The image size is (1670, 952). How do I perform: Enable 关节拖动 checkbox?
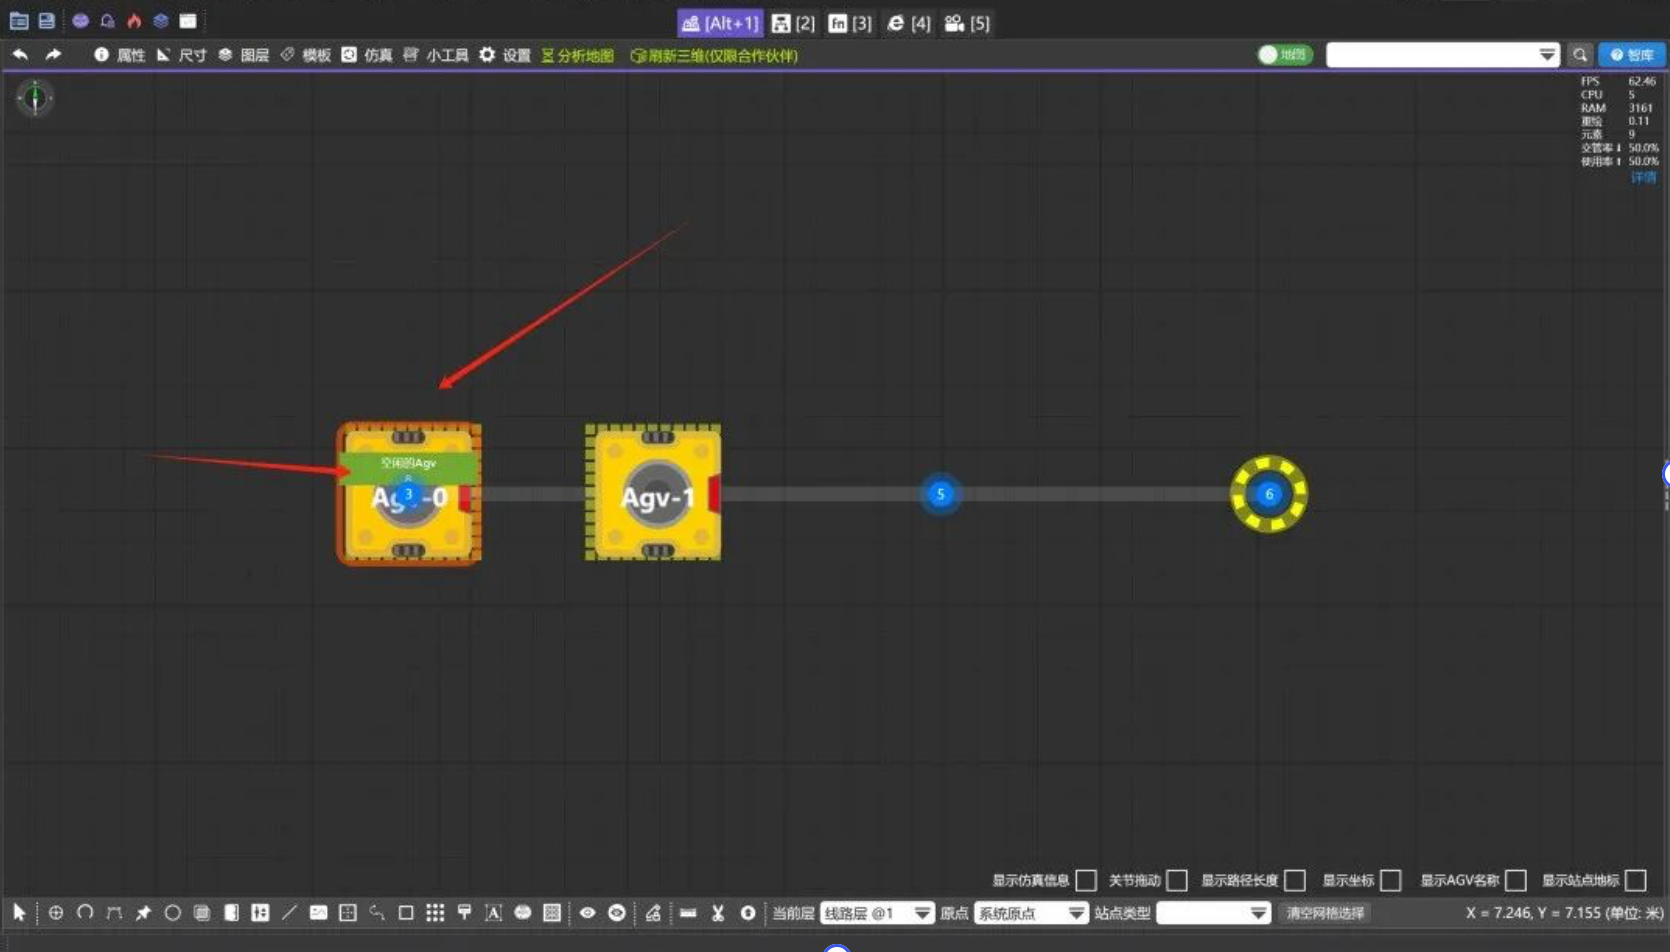click(x=1177, y=880)
